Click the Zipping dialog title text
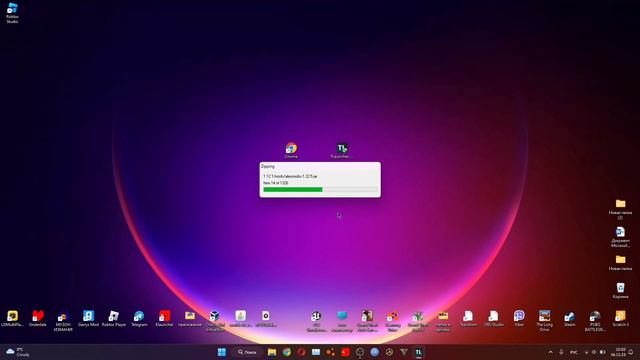 click(x=268, y=167)
